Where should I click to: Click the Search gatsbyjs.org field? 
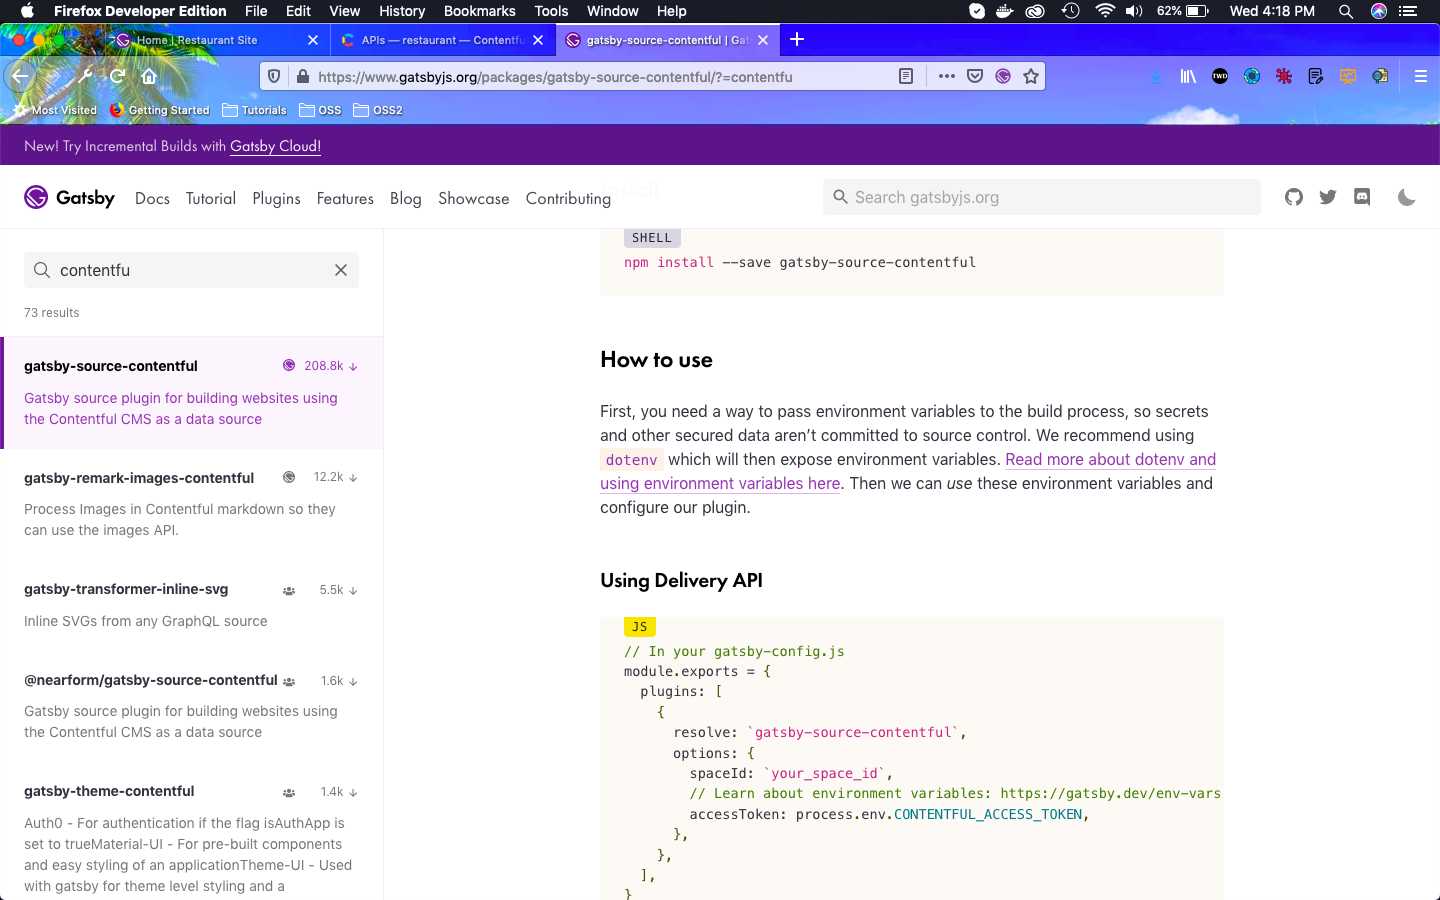(1042, 197)
